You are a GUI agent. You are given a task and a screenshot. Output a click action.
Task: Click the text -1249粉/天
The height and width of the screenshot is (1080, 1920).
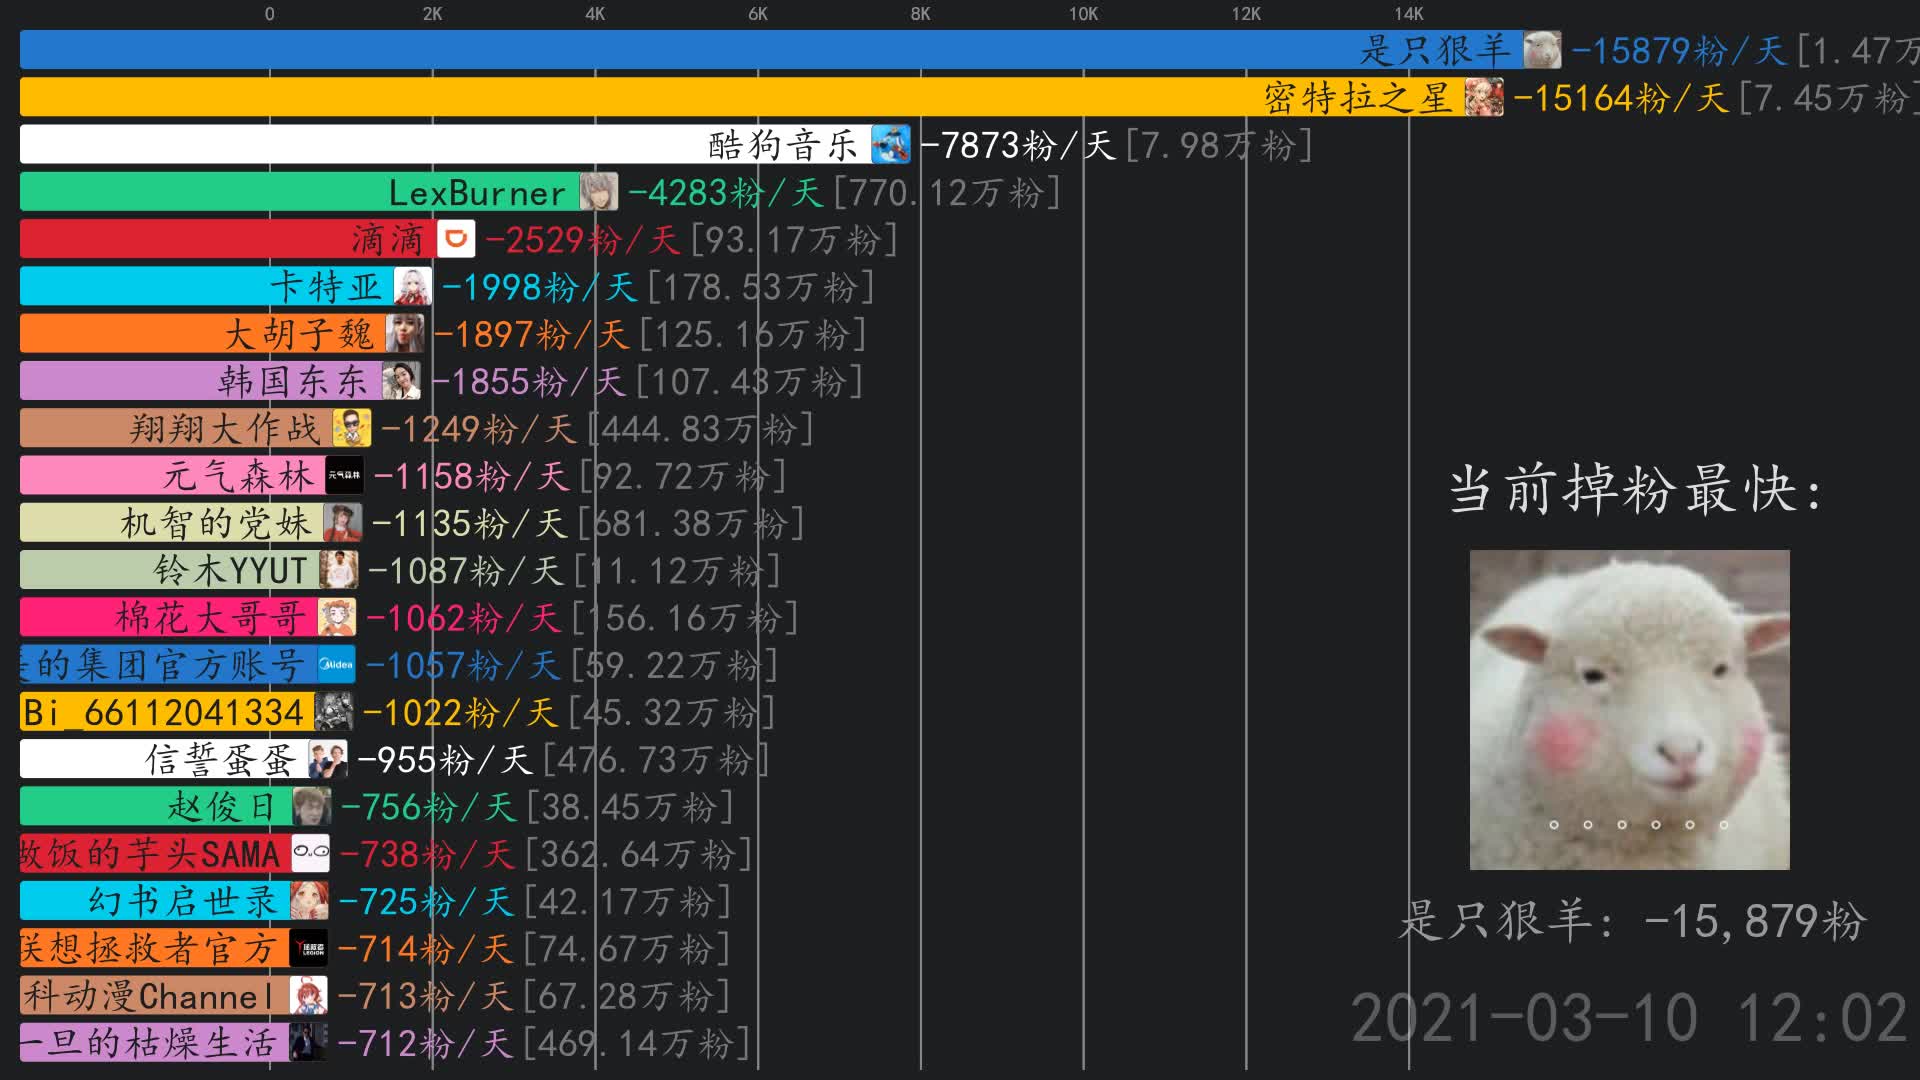(x=478, y=429)
